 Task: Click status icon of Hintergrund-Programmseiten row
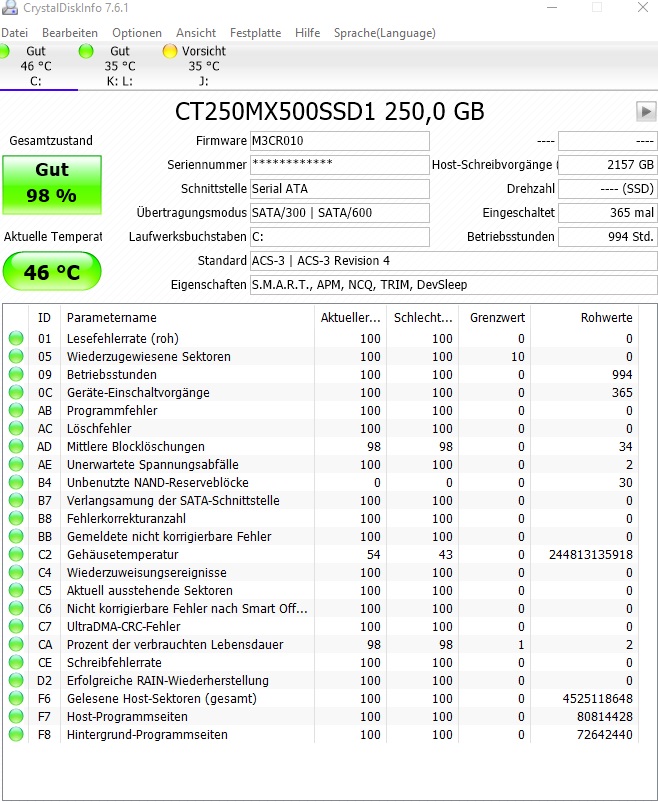(x=16, y=734)
